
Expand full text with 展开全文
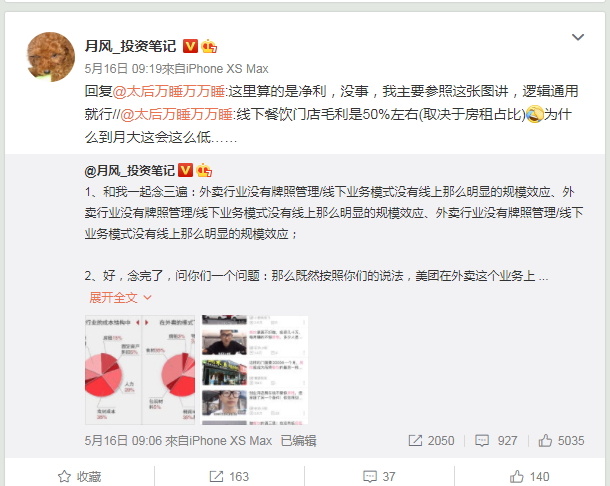120,298
